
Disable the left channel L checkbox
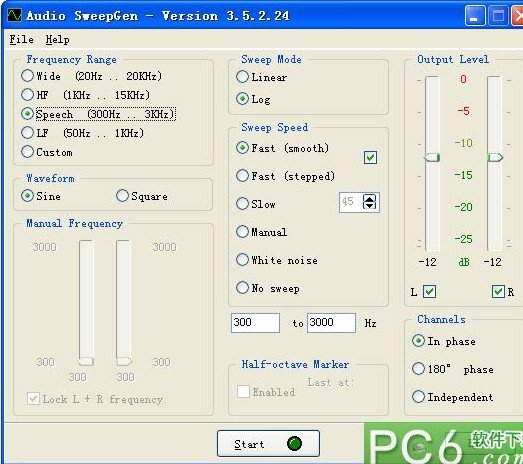coord(429,292)
